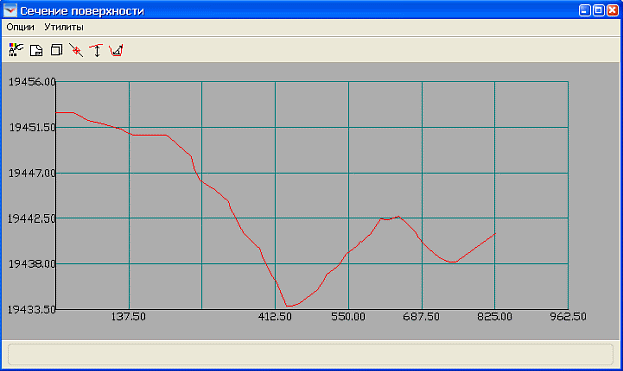
Task: Click the Сечение поверхности title bar text
Action: point(82,11)
